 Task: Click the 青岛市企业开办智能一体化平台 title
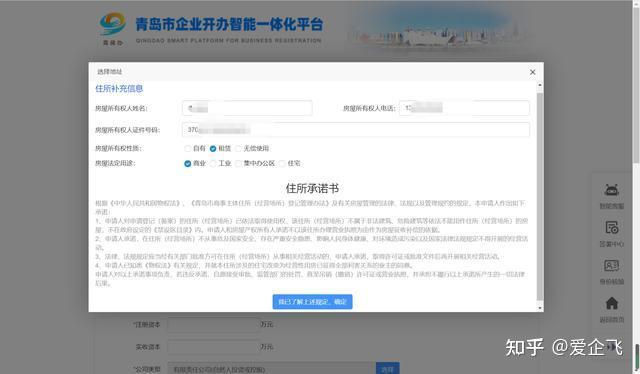coord(229,24)
